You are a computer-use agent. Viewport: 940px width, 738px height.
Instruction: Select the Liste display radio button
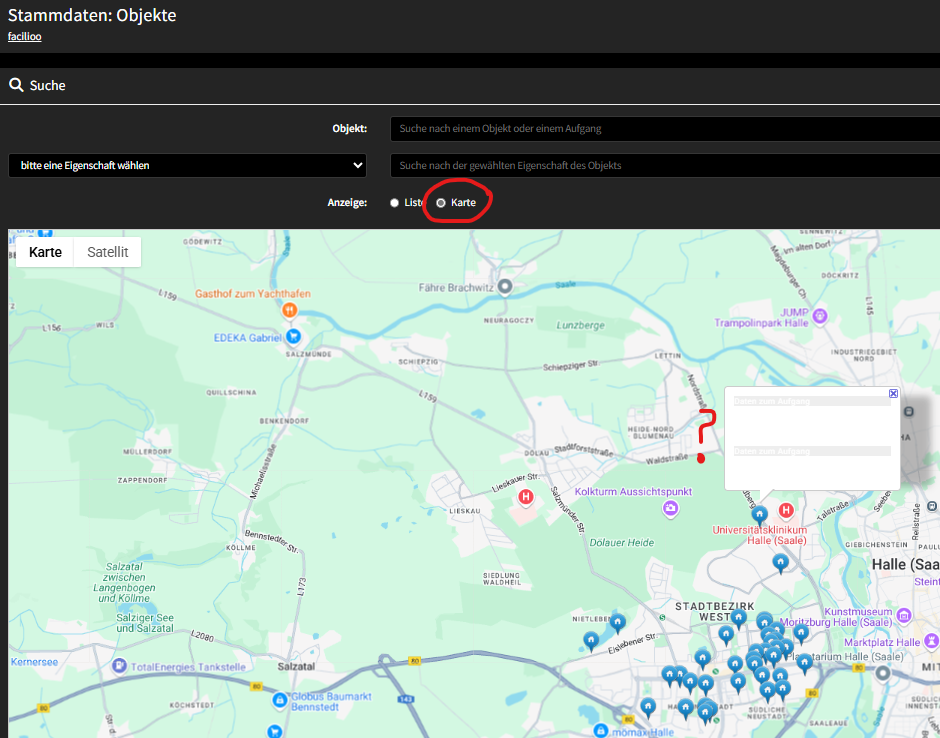point(394,203)
